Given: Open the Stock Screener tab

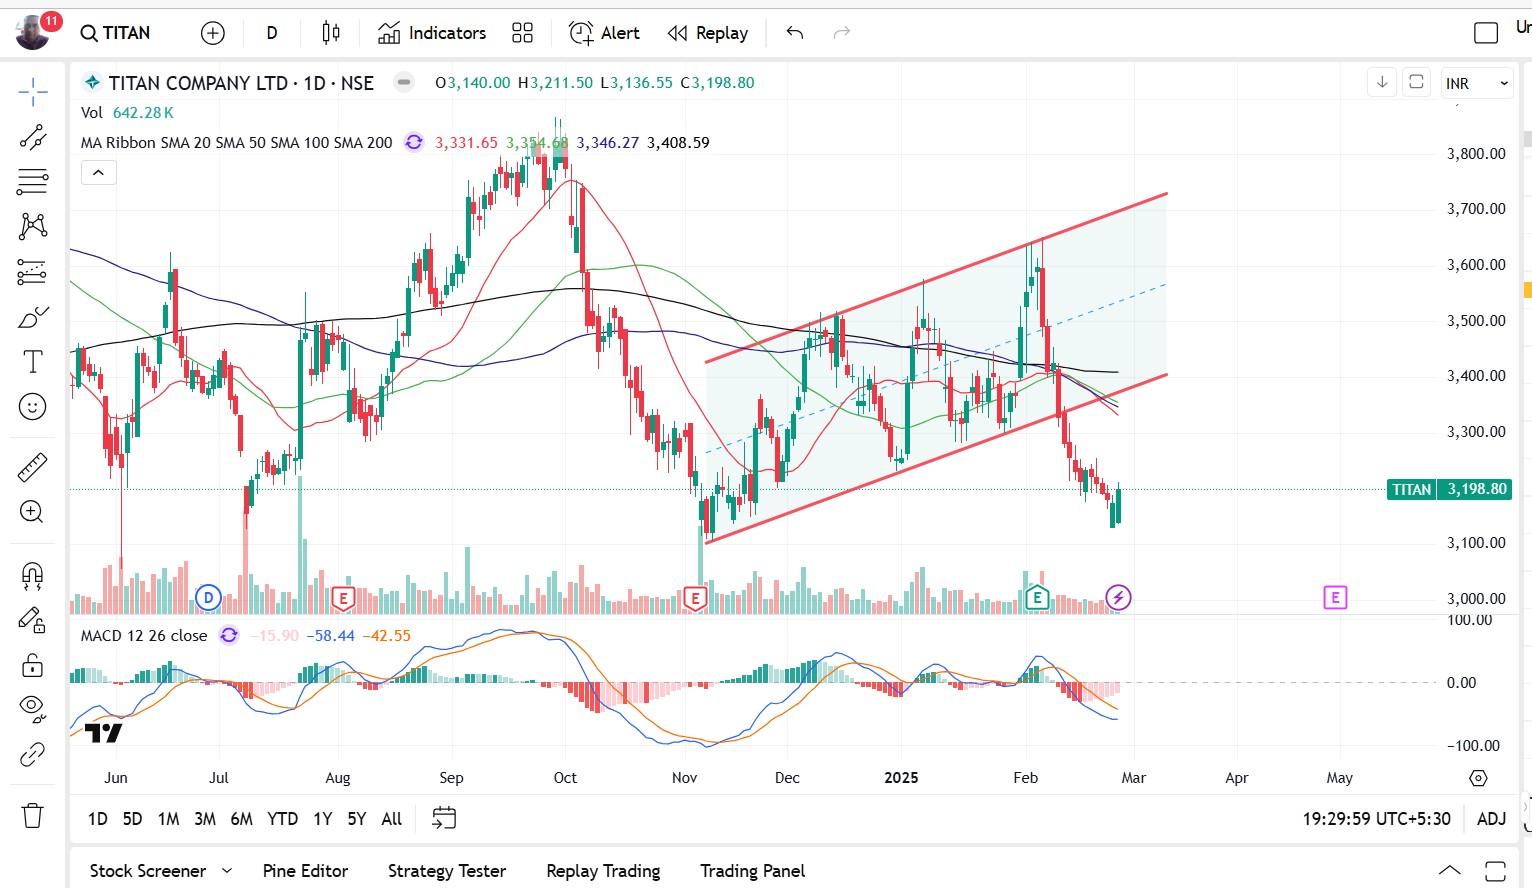Looking at the screenshot, I should (148, 871).
